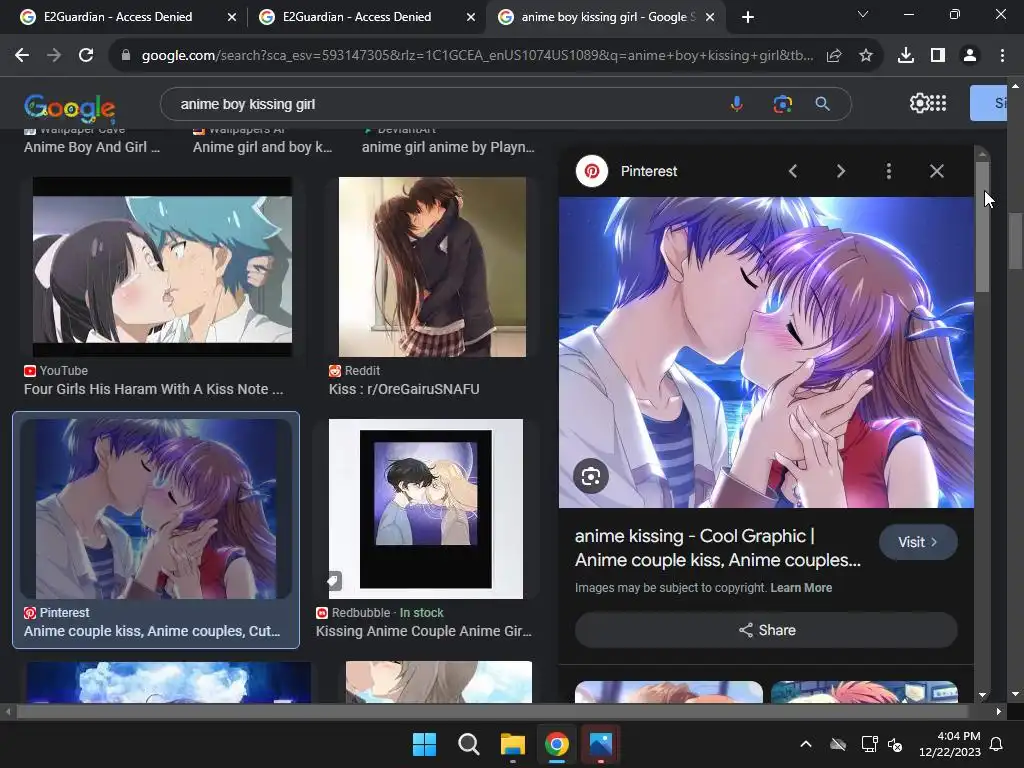Toggle the Chrome side panel icon
Viewport: 1024px width, 768px height.
pyautogui.click(x=938, y=56)
